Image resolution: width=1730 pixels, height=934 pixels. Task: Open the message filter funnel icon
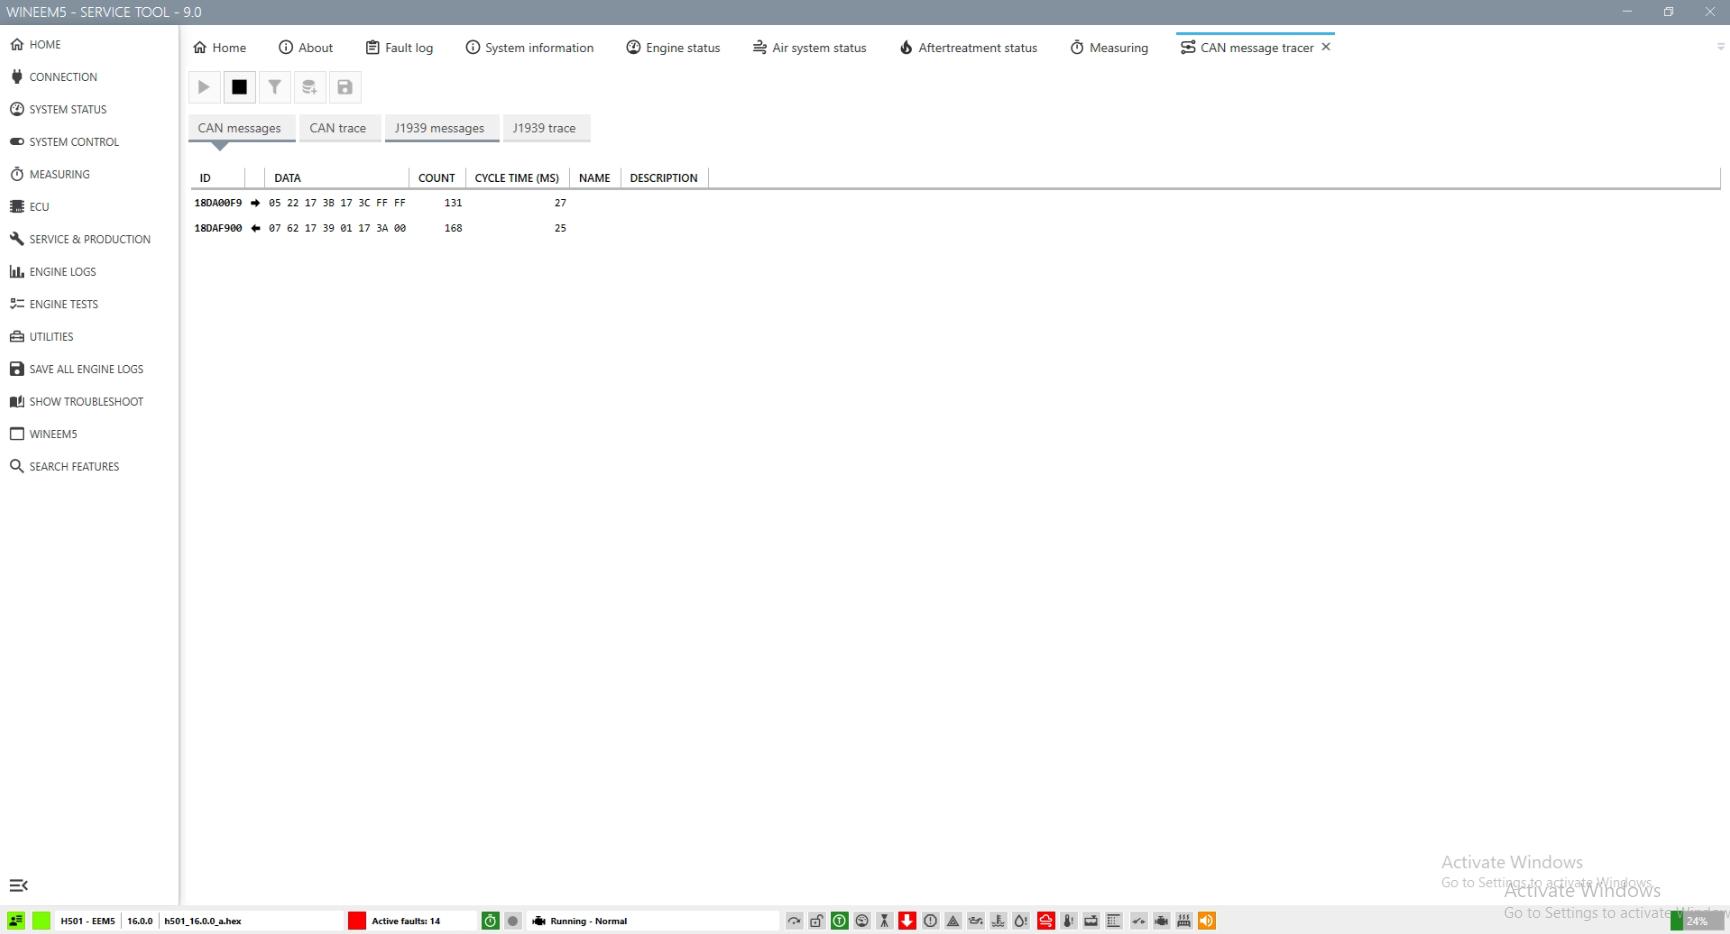[x=274, y=87]
